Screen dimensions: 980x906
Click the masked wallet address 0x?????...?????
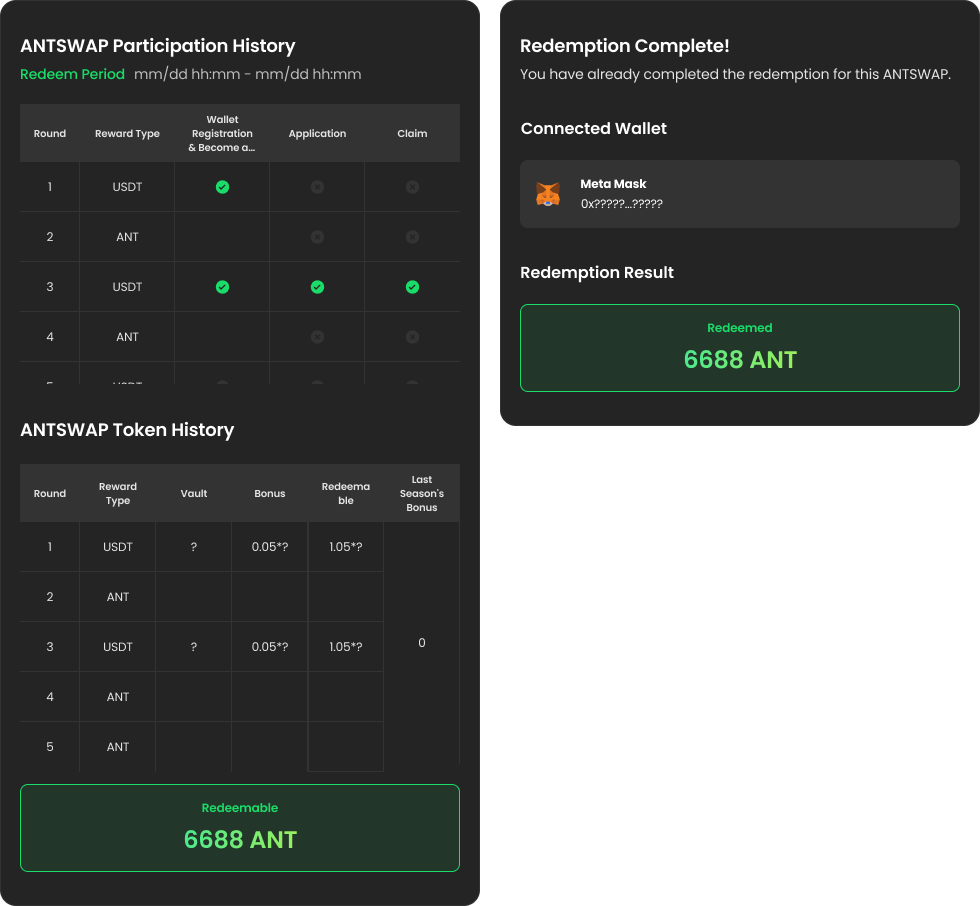pos(621,204)
